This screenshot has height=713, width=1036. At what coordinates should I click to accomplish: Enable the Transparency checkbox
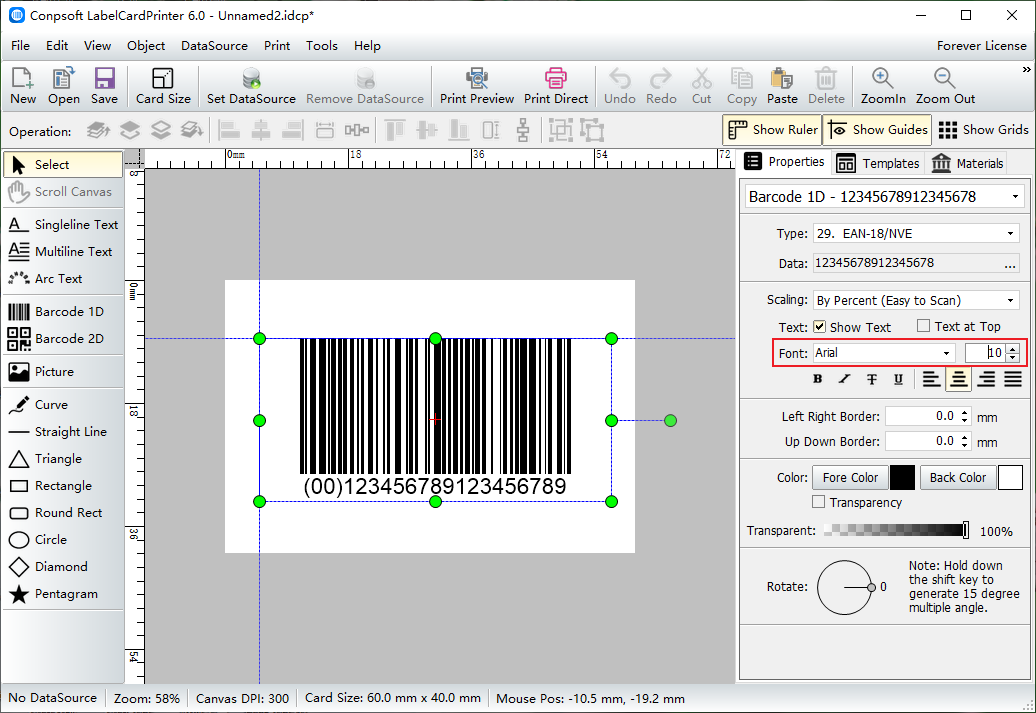pyautogui.click(x=819, y=502)
